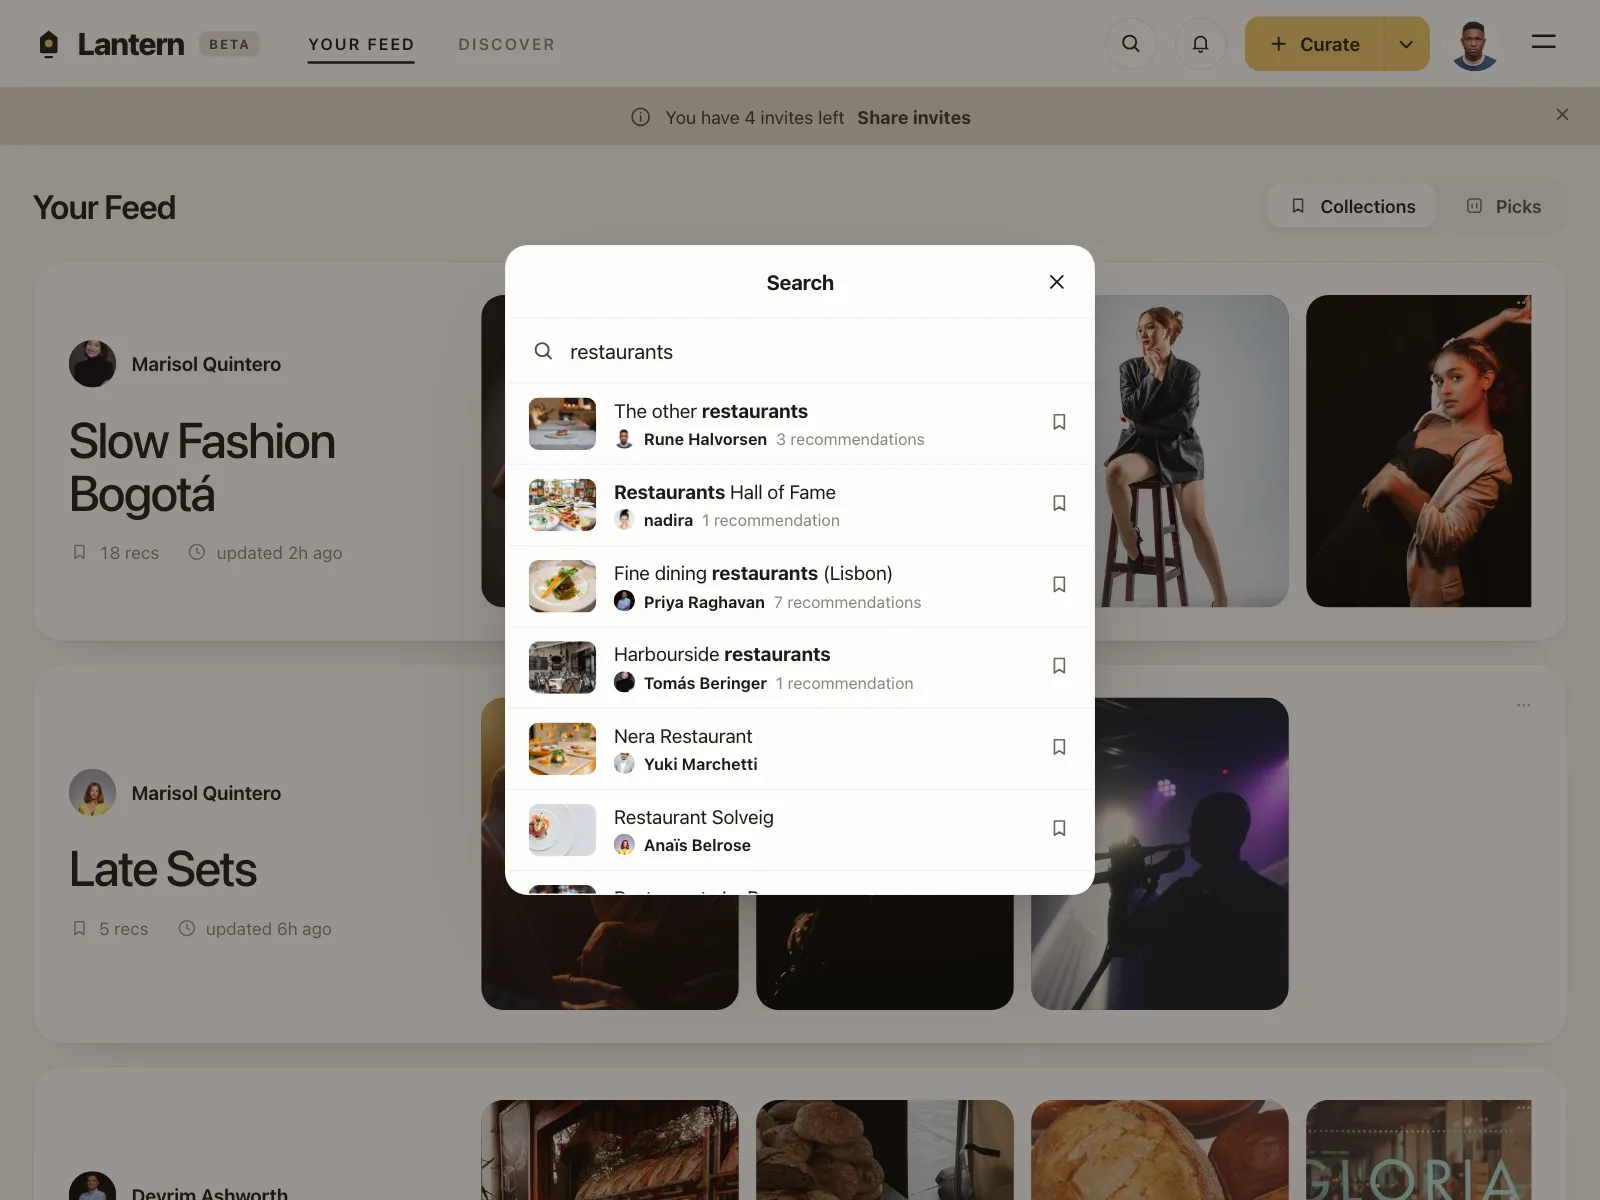Click the bookmark icon beside '18 recs'
Image resolution: width=1600 pixels, height=1200 pixels.
coord(79,552)
